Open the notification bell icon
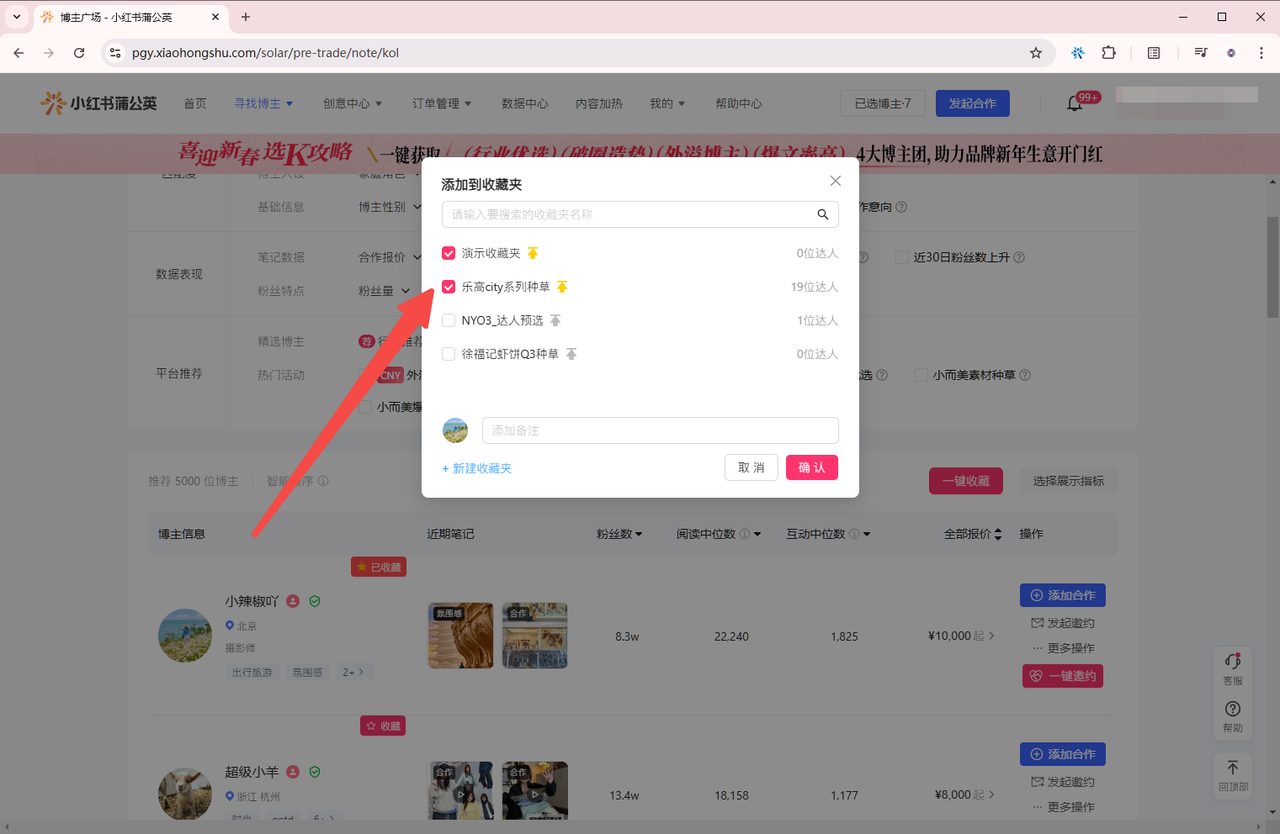 click(x=1075, y=103)
